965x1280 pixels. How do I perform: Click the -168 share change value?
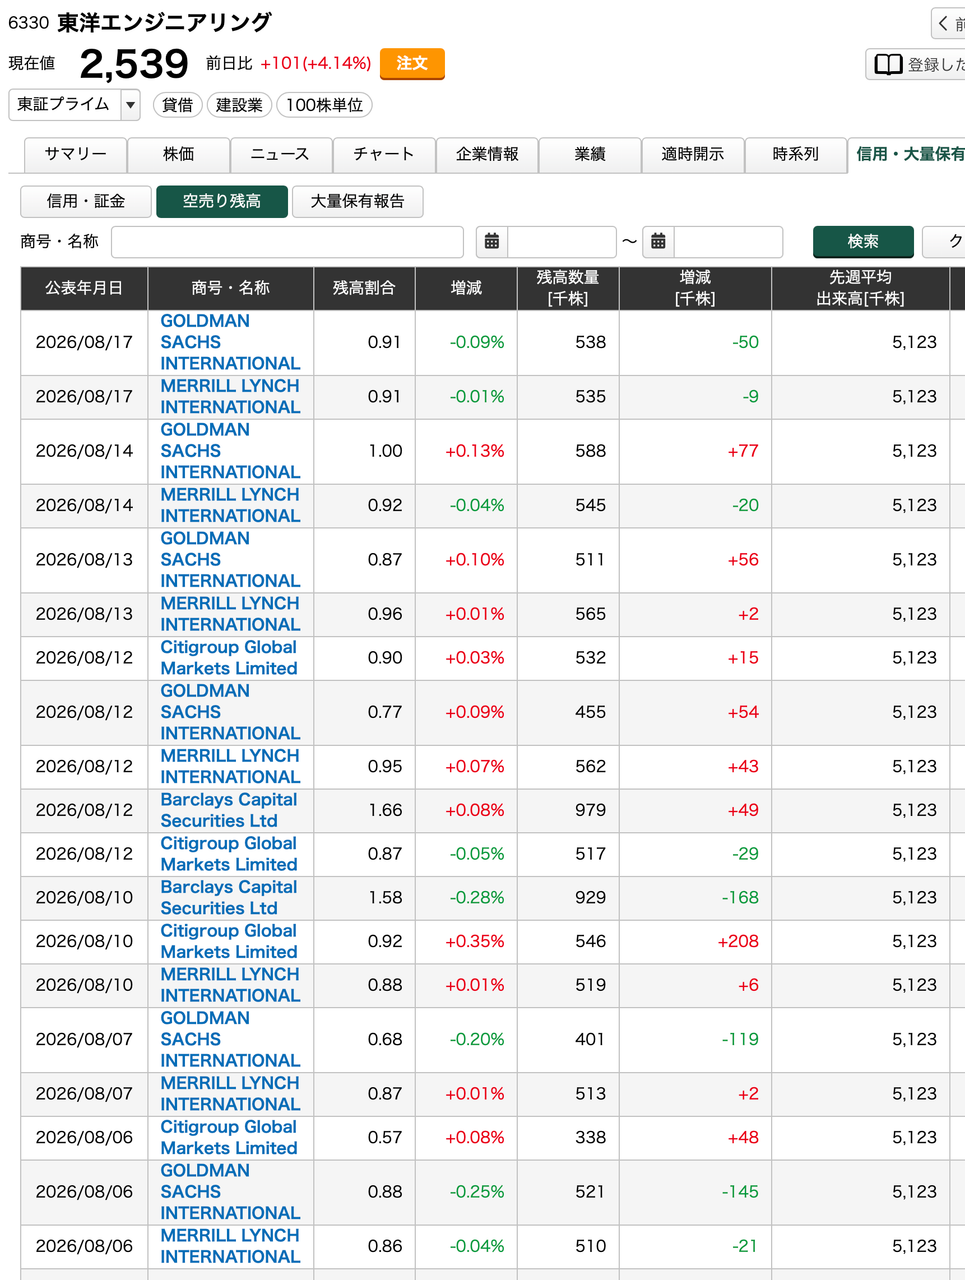click(740, 898)
